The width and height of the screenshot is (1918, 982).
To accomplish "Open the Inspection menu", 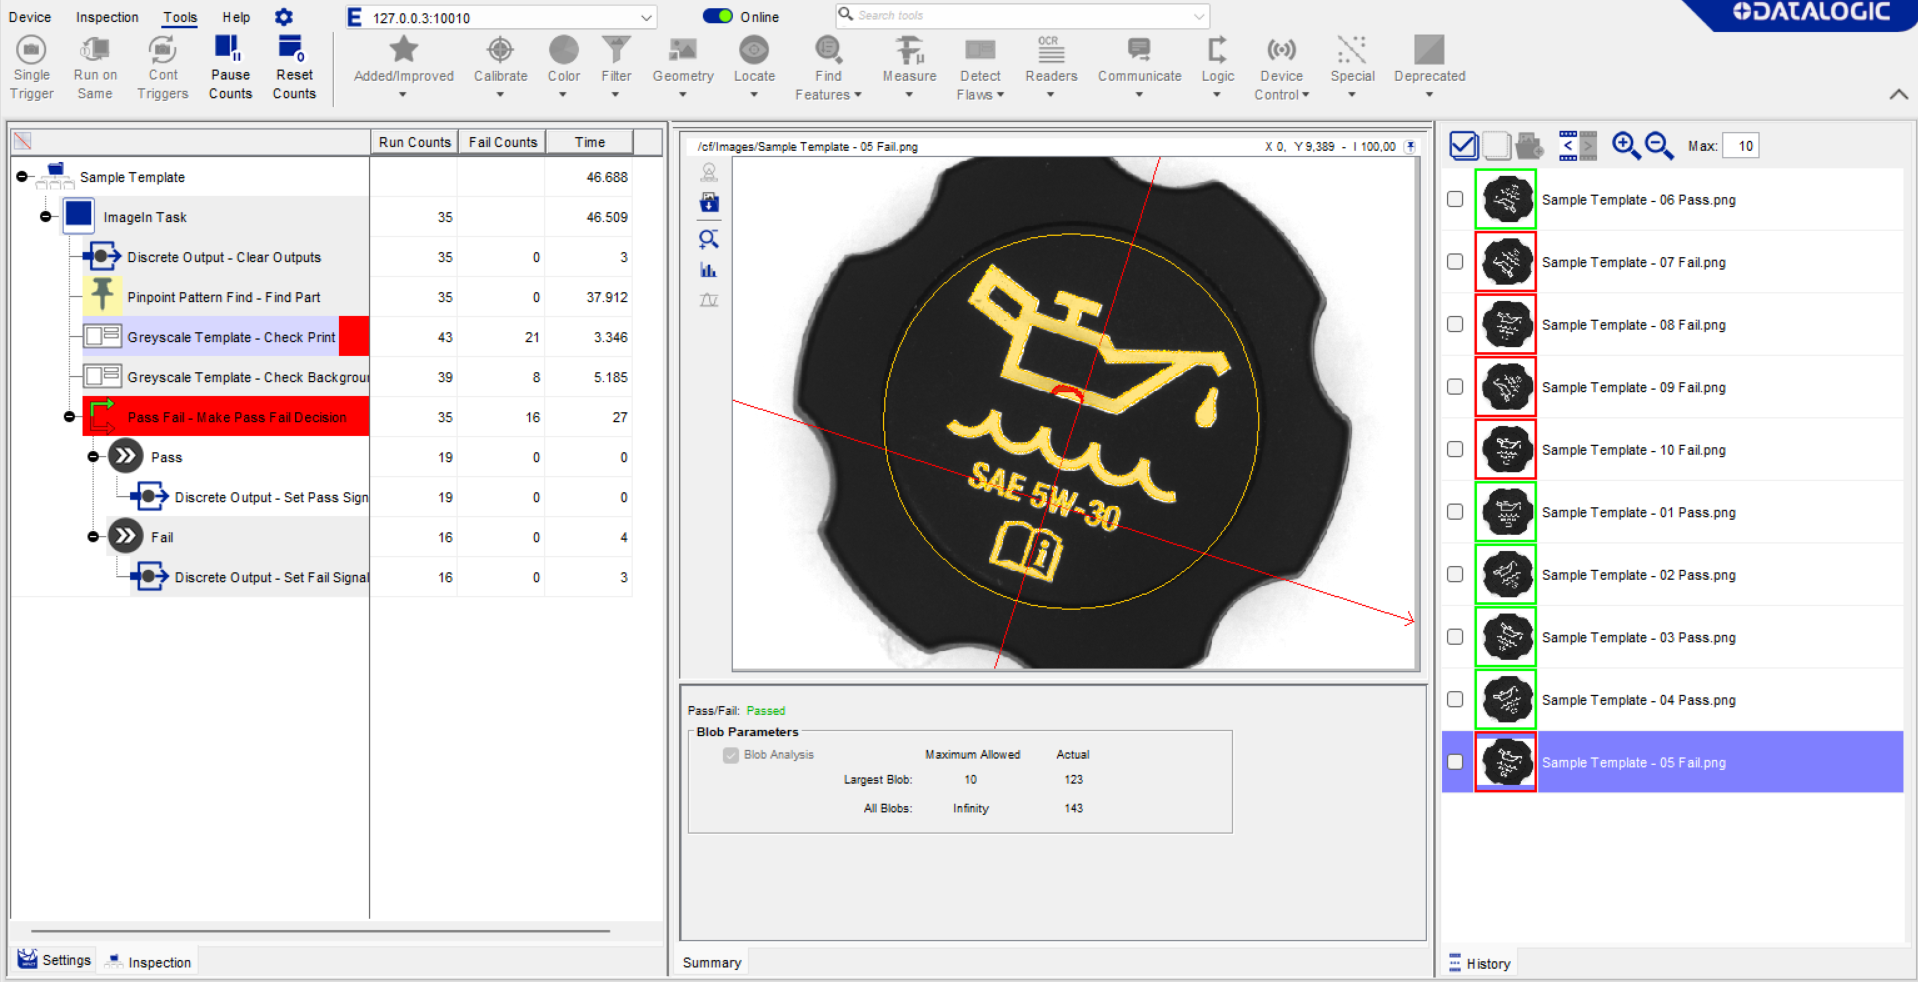I will pos(107,17).
